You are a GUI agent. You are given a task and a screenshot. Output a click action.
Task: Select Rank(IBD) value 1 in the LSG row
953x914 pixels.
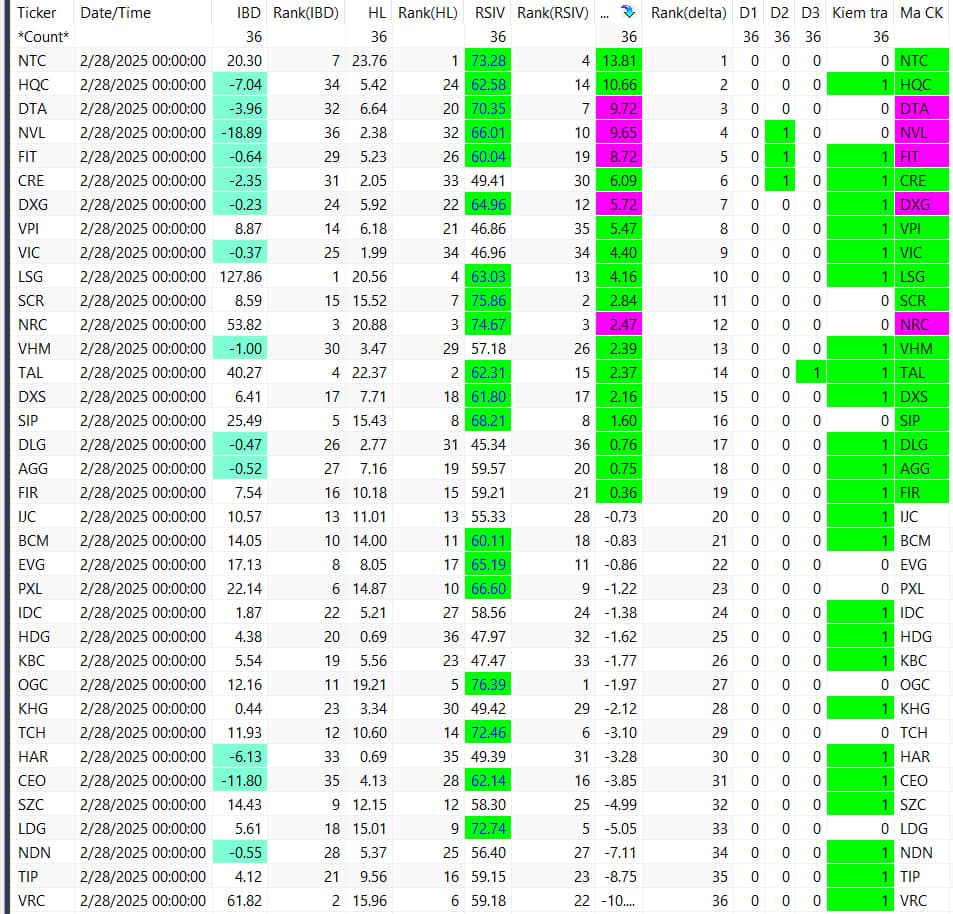(335, 277)
